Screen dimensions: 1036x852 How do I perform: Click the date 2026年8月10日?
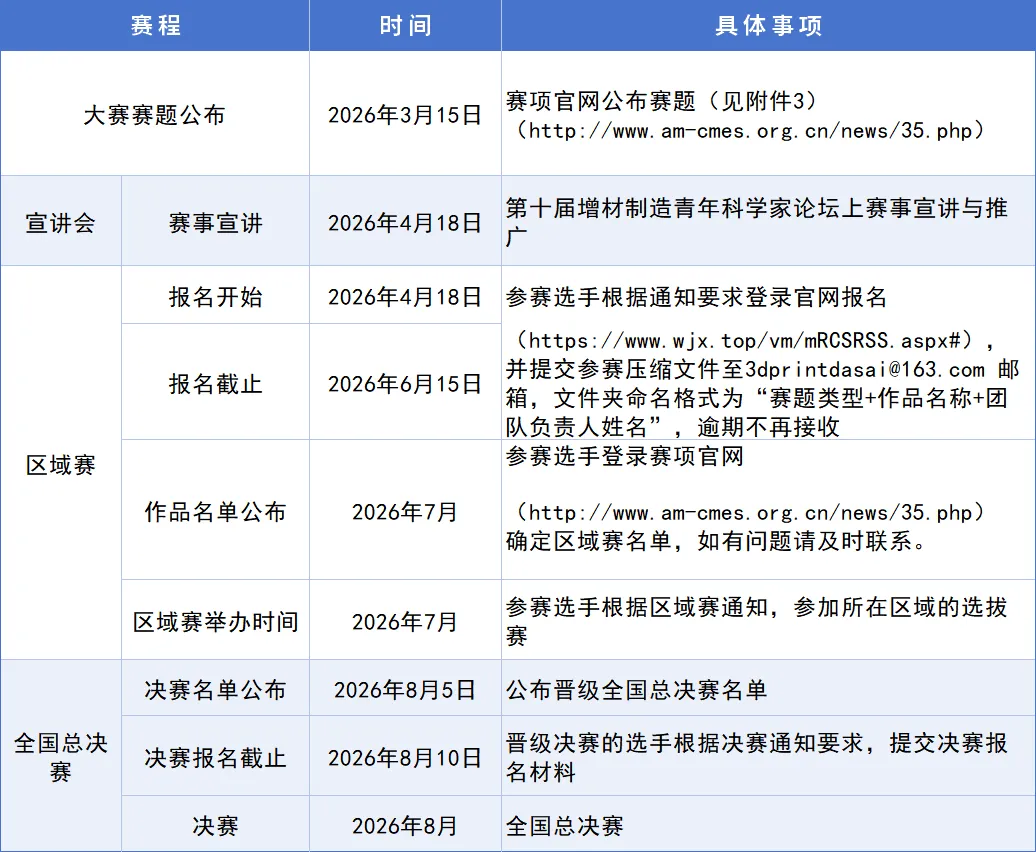pos(404,756)
